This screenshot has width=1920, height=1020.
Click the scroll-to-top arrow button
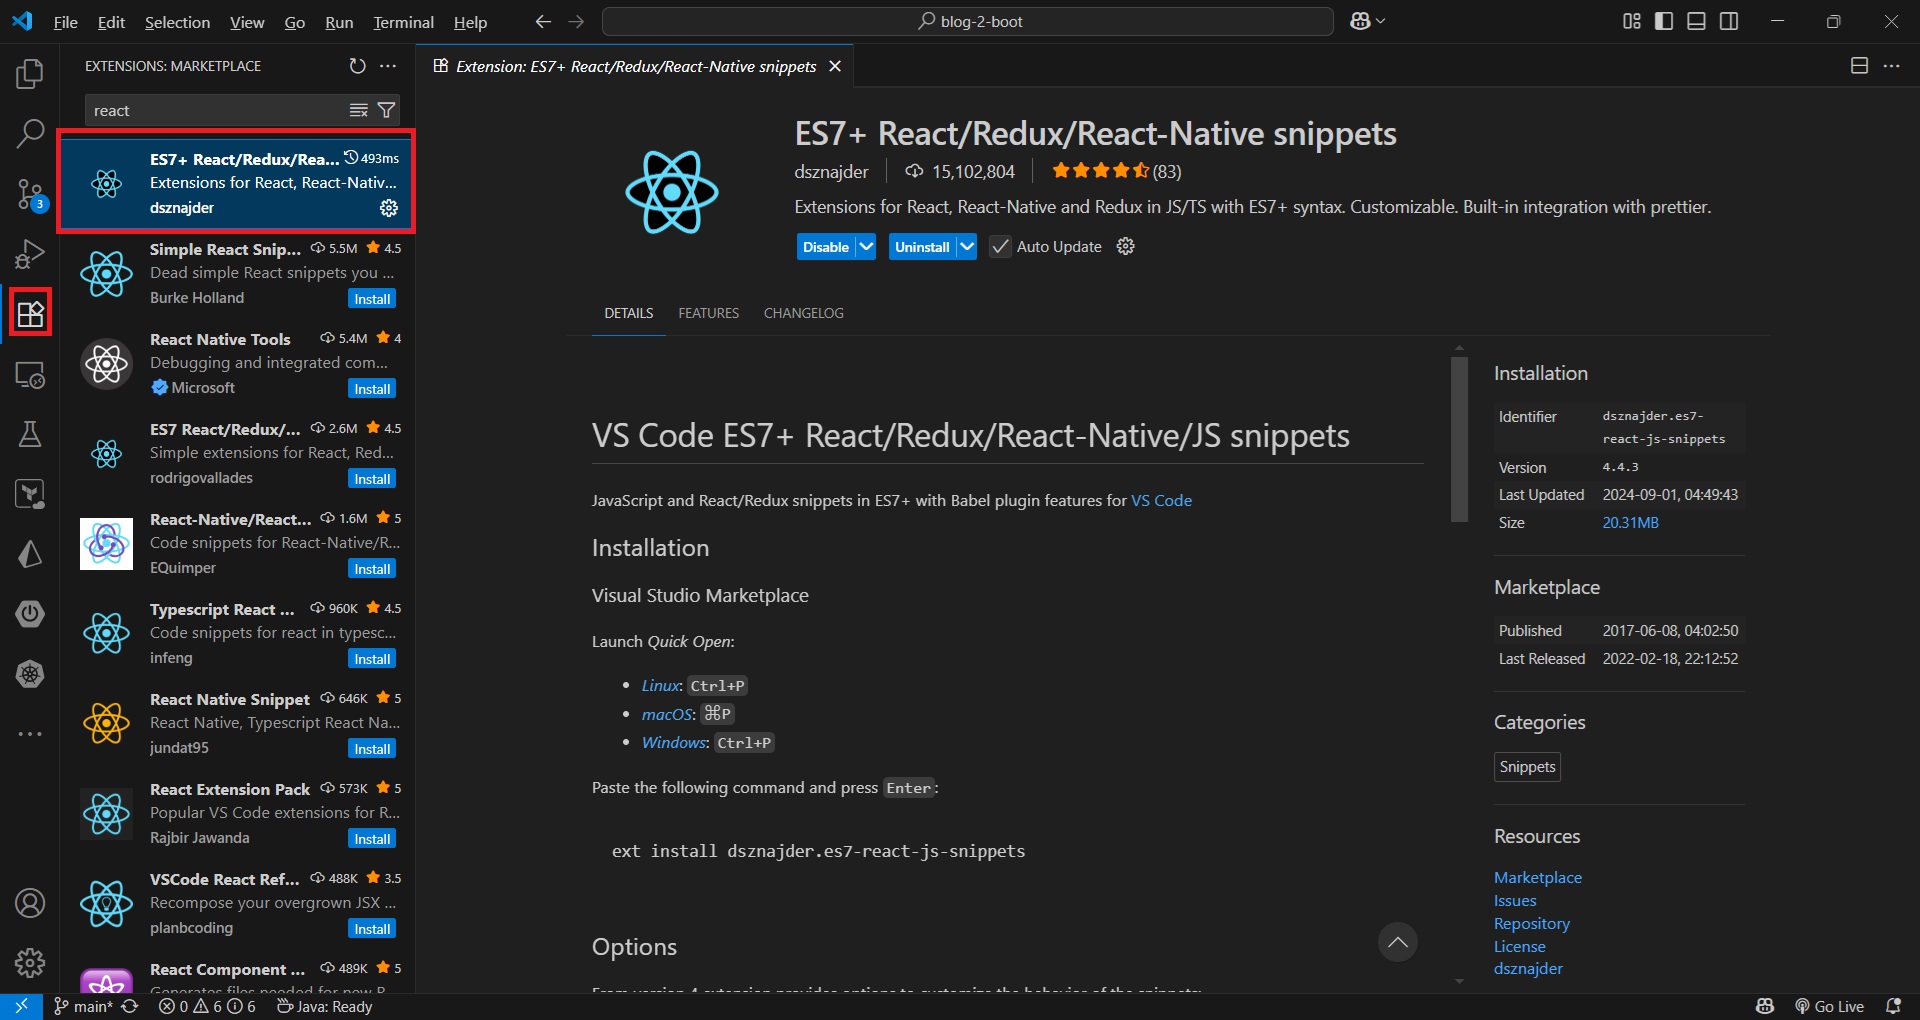(x=1397, y=942)
